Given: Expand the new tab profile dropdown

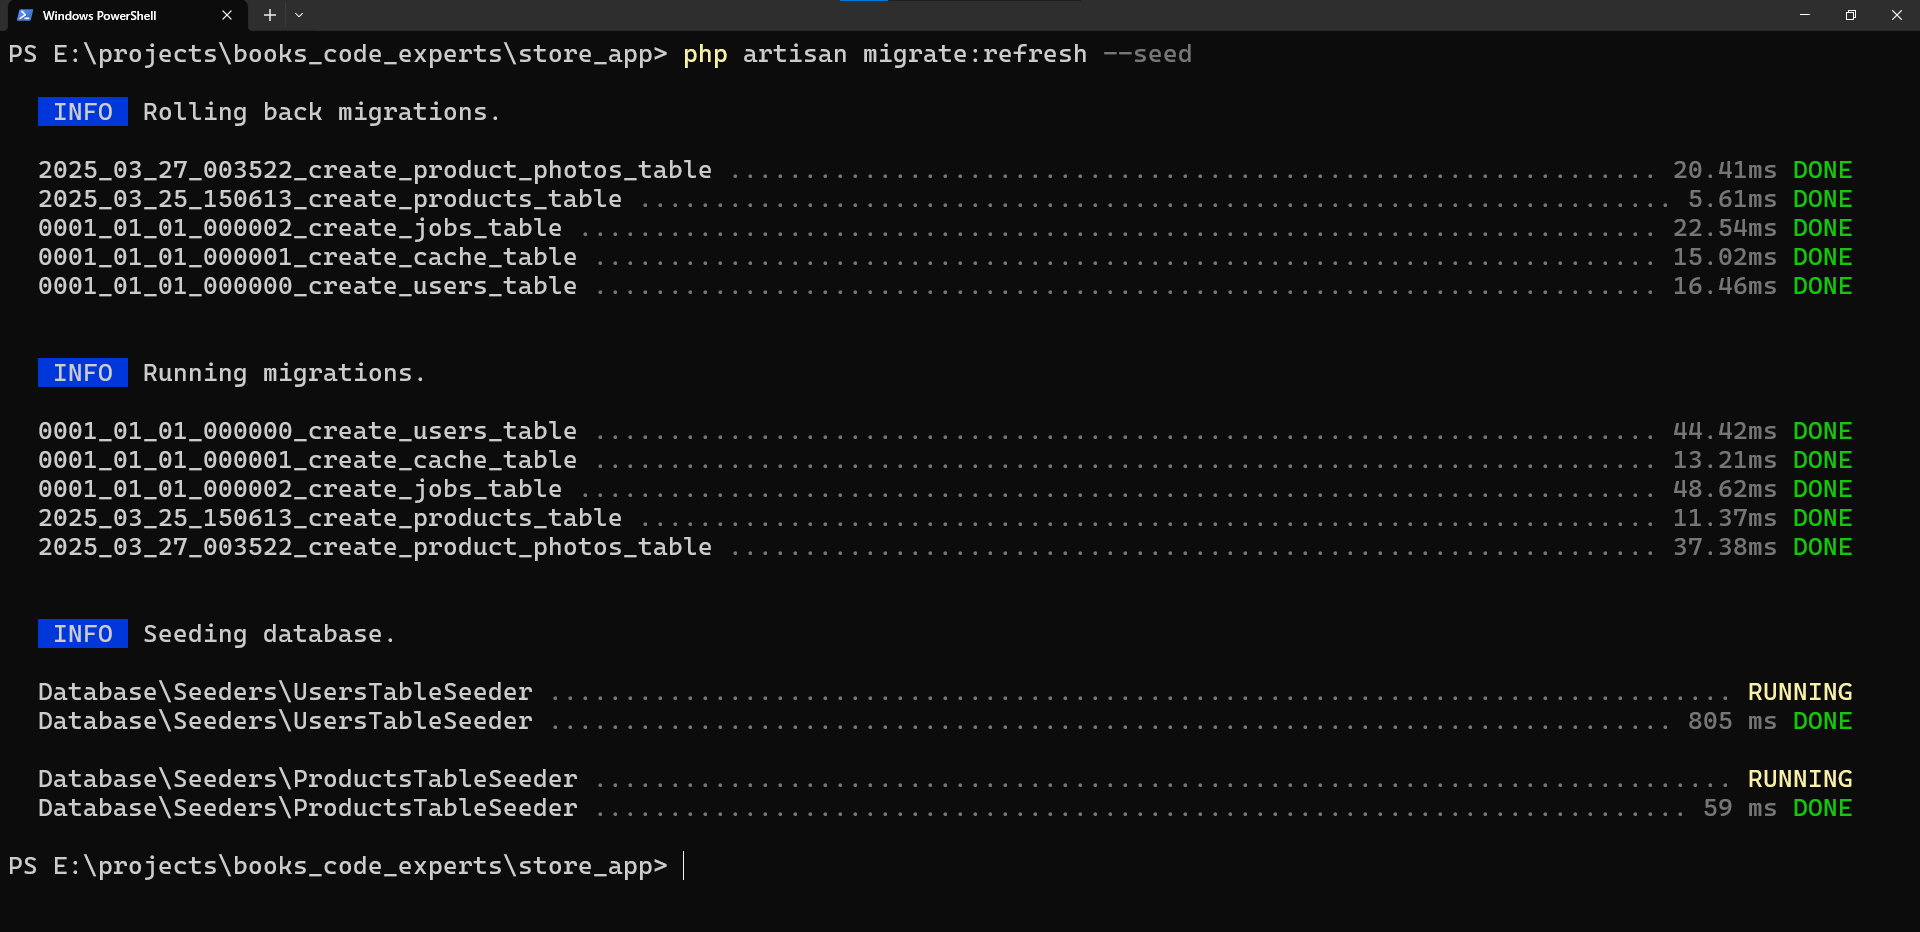Looking at the screenshot, I should [x=299, y=15].
